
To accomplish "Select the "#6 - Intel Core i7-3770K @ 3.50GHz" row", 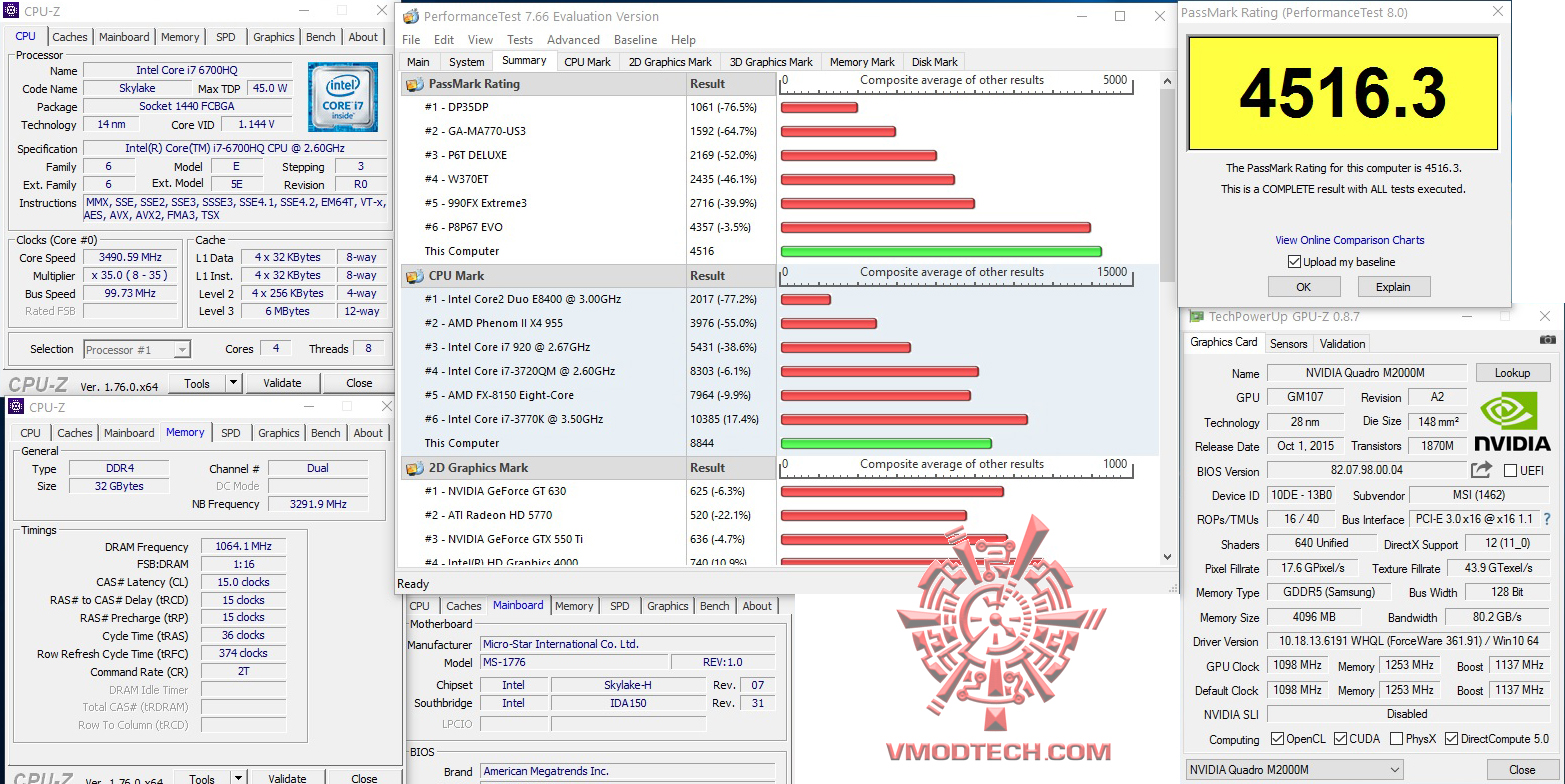I will (x=589, y=419).
